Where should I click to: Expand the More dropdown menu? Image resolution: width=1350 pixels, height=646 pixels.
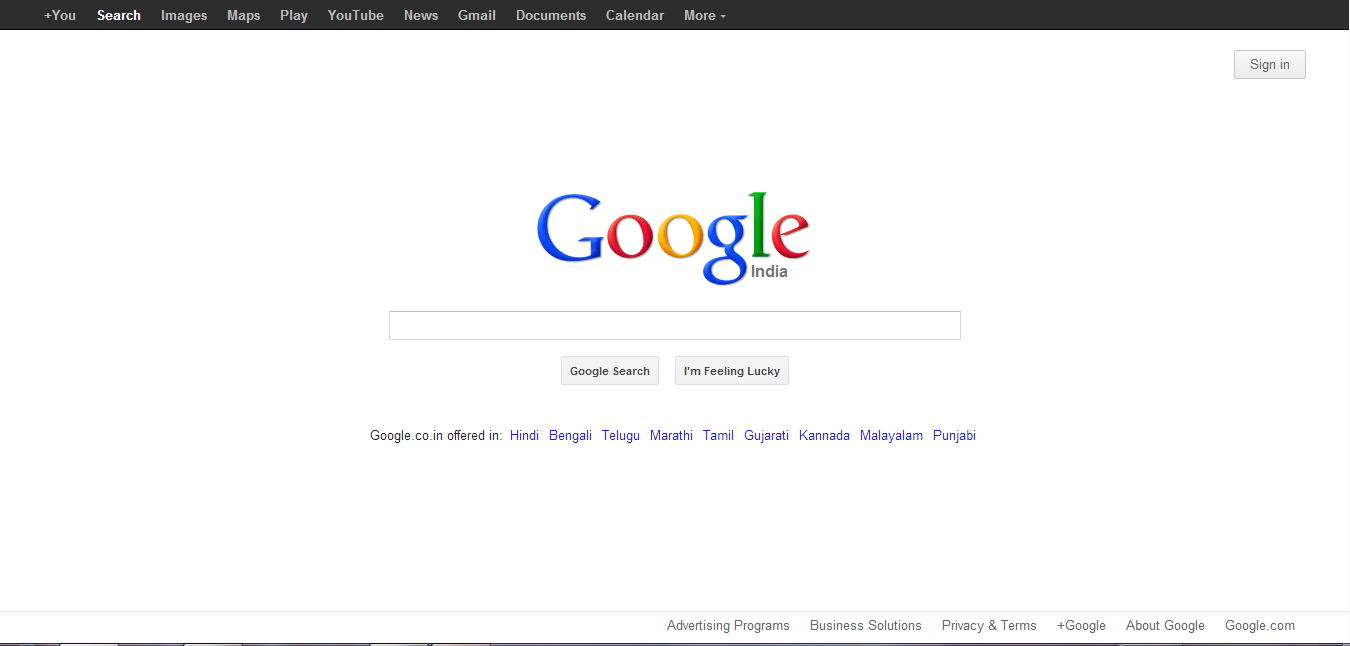(x=705, y=15)
